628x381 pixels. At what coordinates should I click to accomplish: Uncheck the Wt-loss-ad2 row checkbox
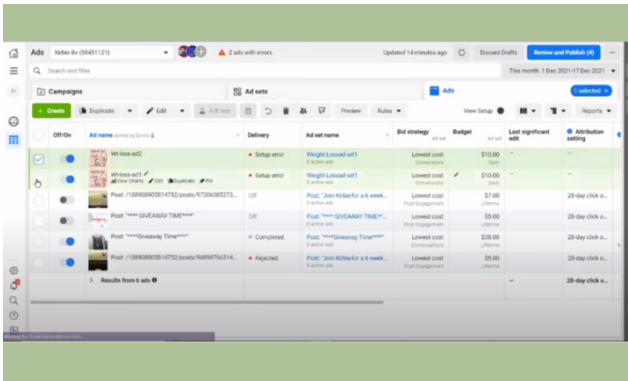(38, 159)
